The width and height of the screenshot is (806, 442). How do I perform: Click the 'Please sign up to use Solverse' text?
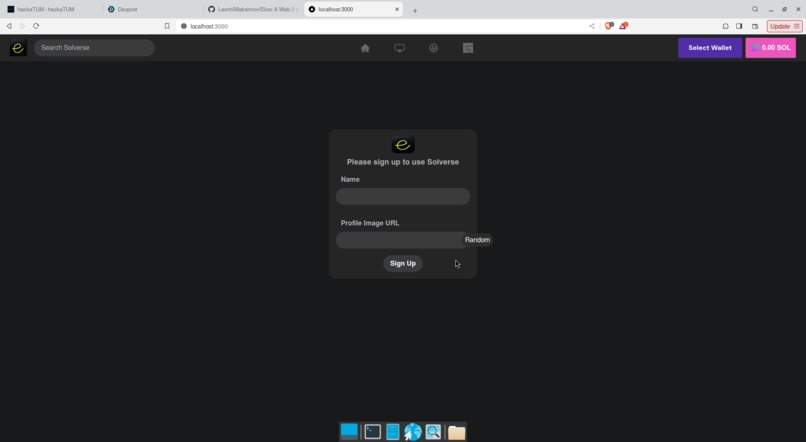point(402,162)
